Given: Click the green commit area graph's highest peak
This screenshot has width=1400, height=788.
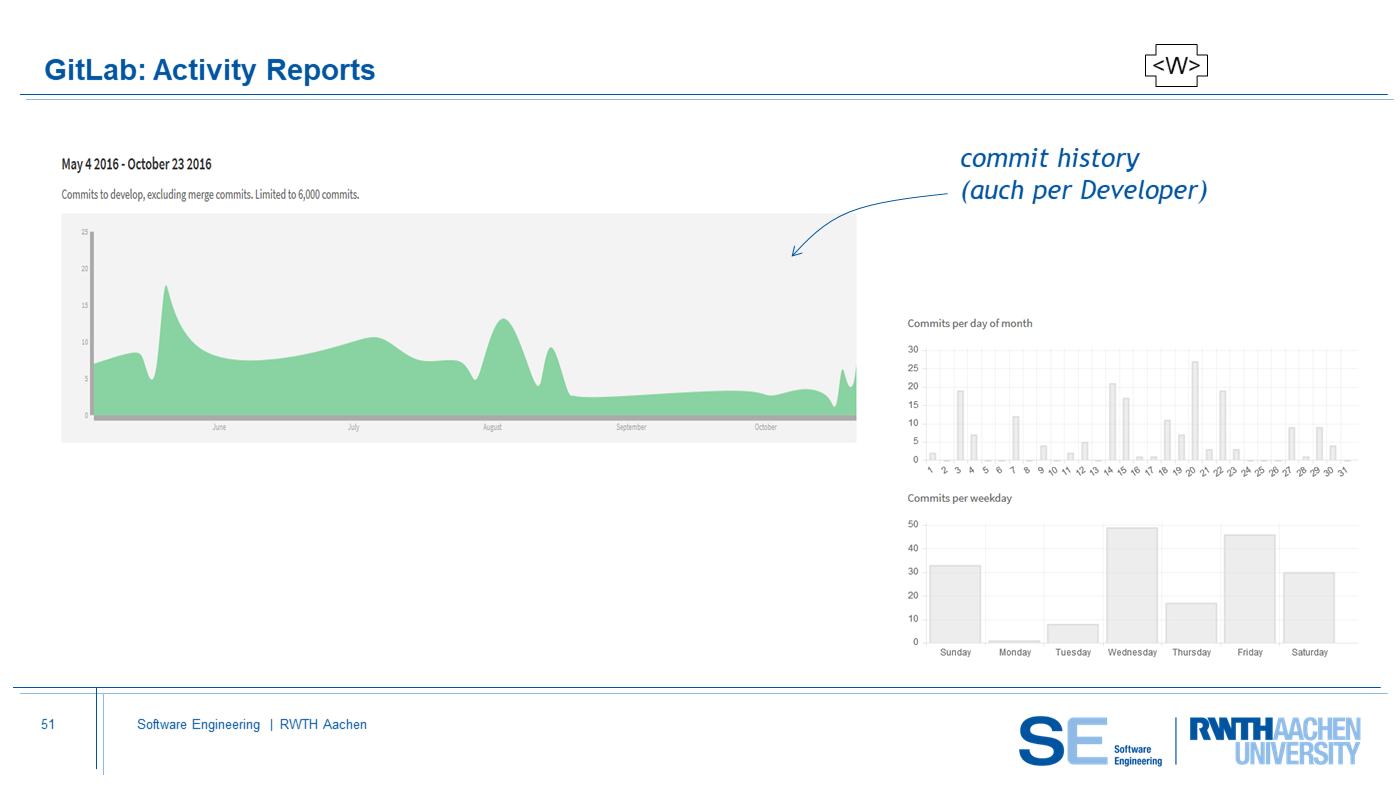Looking at the screenshot, I should point(166,300).
